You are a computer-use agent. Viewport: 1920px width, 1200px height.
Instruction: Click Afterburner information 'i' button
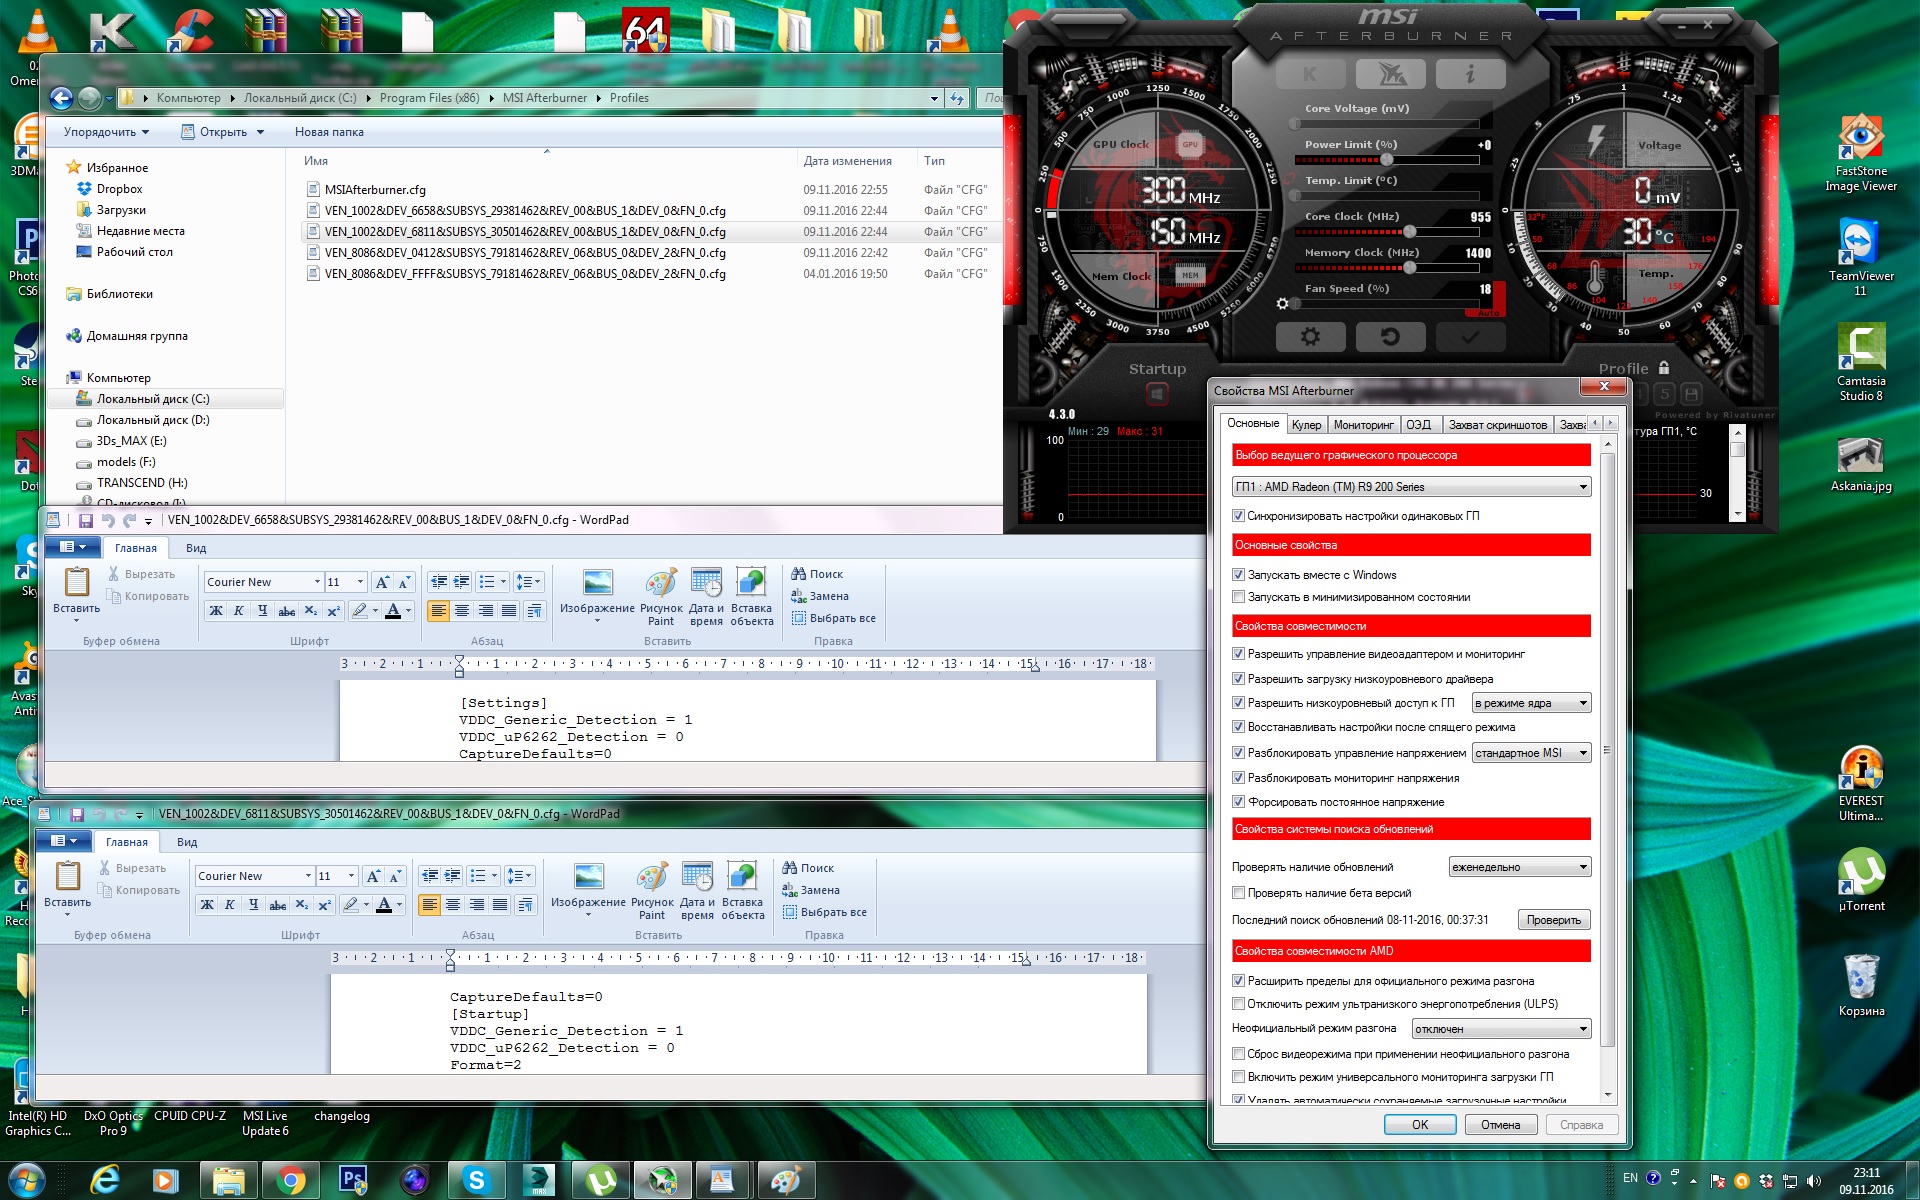1469,74
